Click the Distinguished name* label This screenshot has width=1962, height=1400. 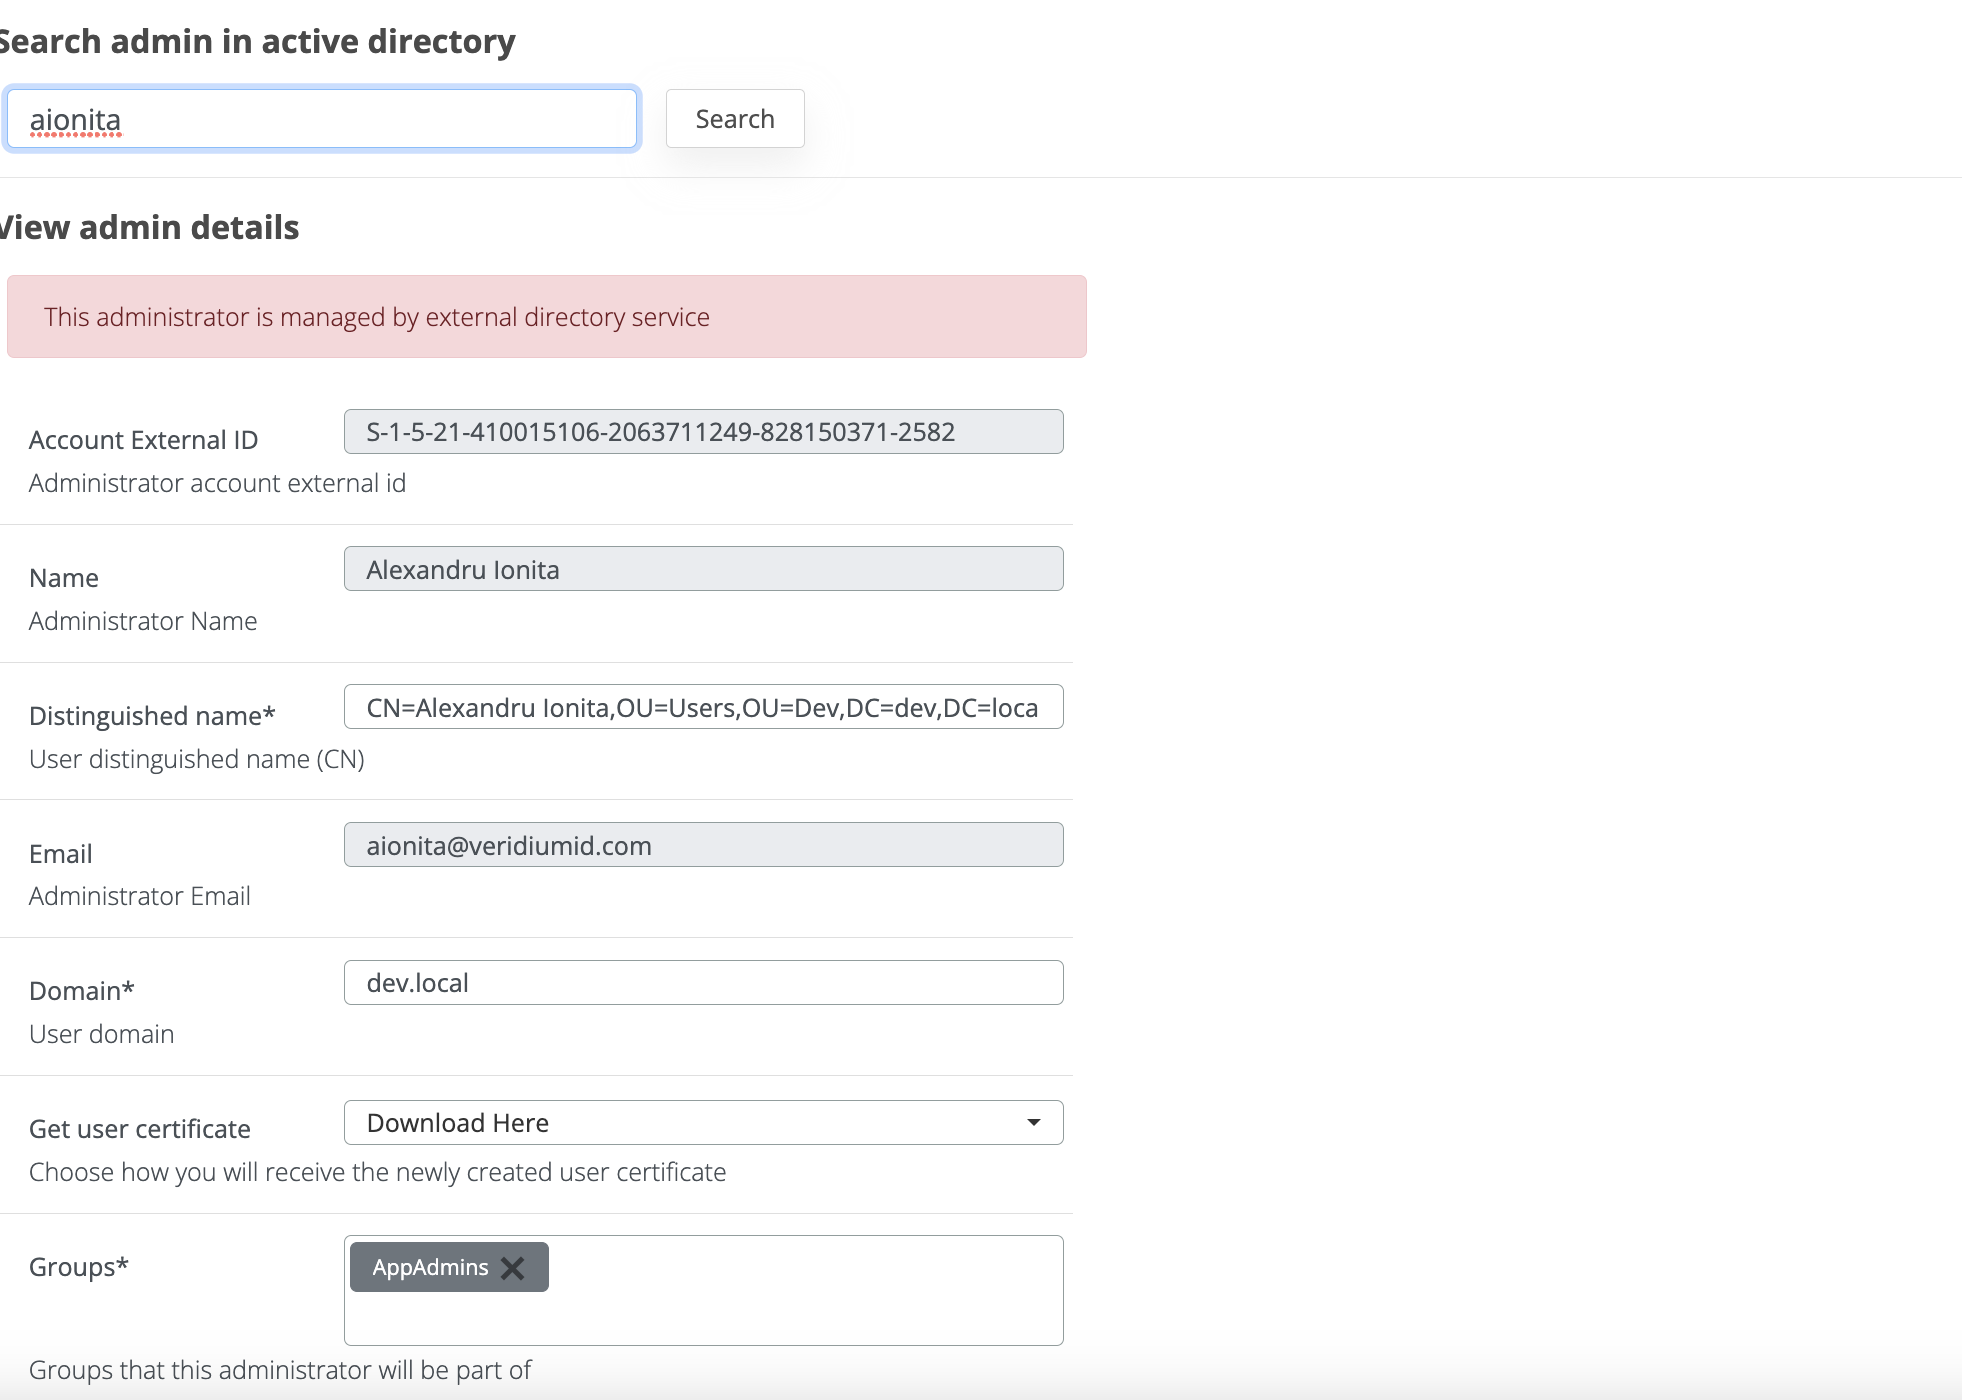pos(152,716)
